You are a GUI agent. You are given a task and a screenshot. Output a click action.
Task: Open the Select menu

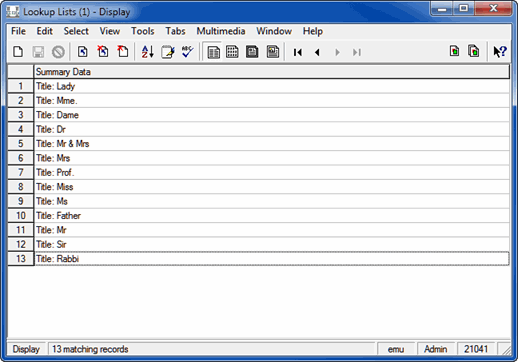click(x=76, y=31)
